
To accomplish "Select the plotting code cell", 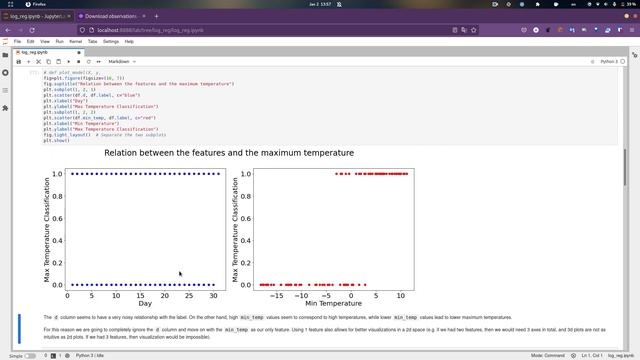I will pyautogui.click(x=330, y=106).
